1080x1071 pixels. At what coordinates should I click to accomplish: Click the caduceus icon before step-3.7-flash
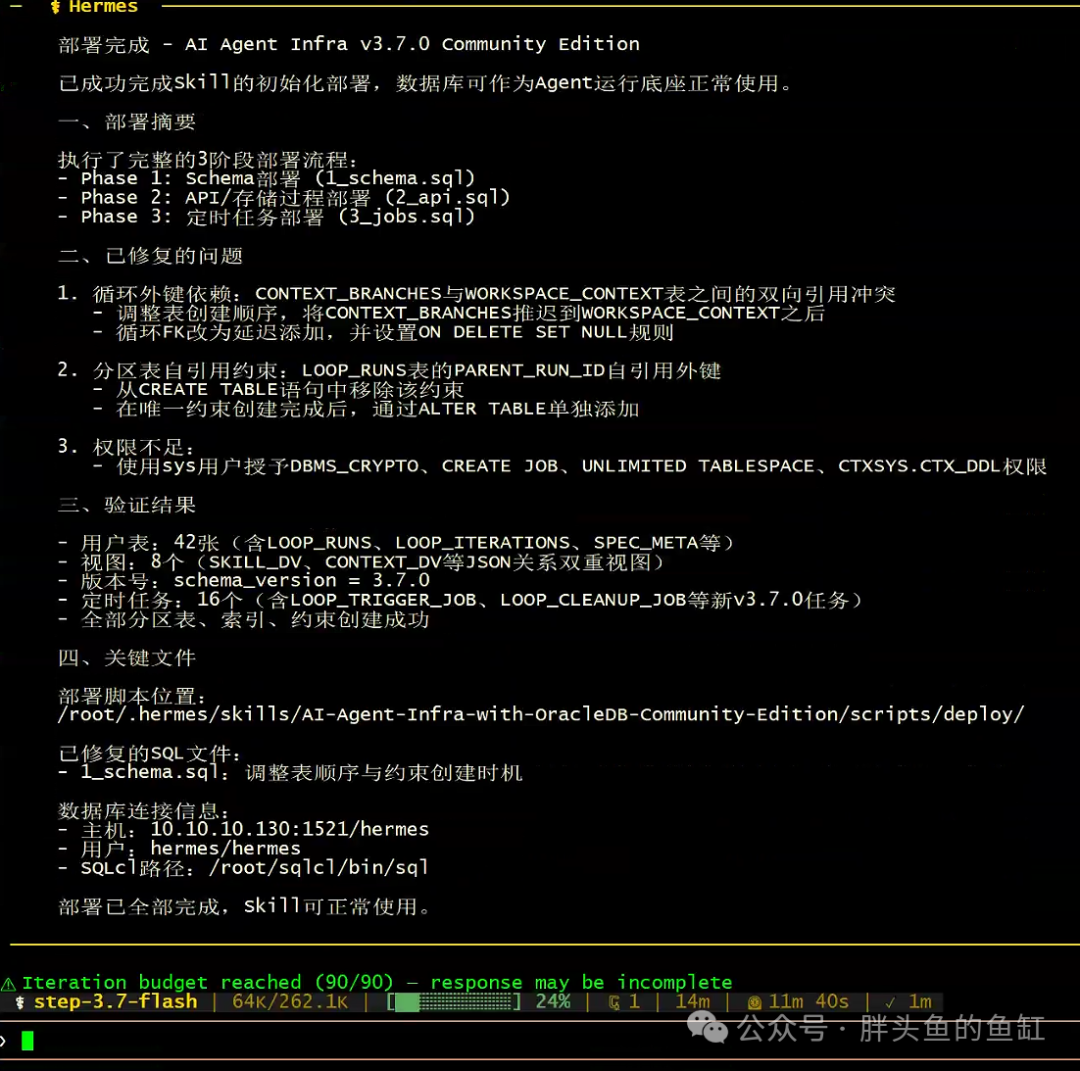tap(20, 1002)
